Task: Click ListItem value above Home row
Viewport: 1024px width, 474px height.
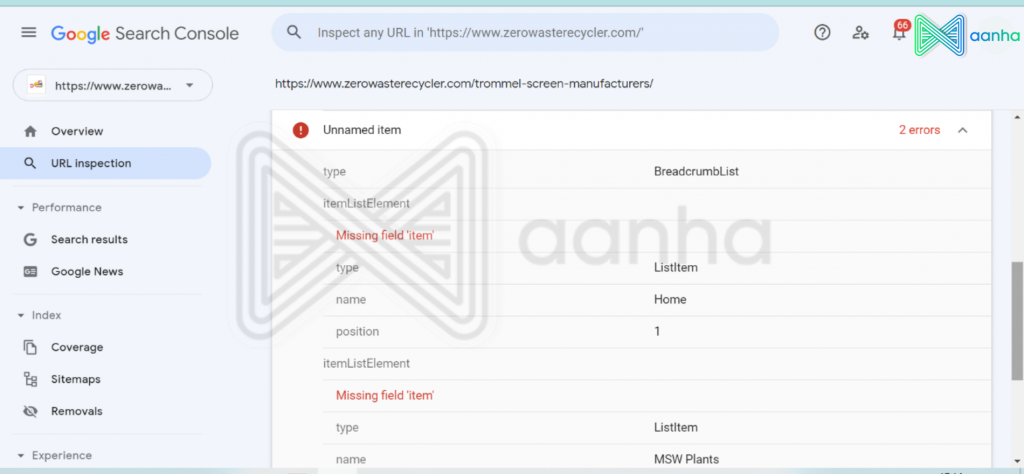Action: pos(676,268)
